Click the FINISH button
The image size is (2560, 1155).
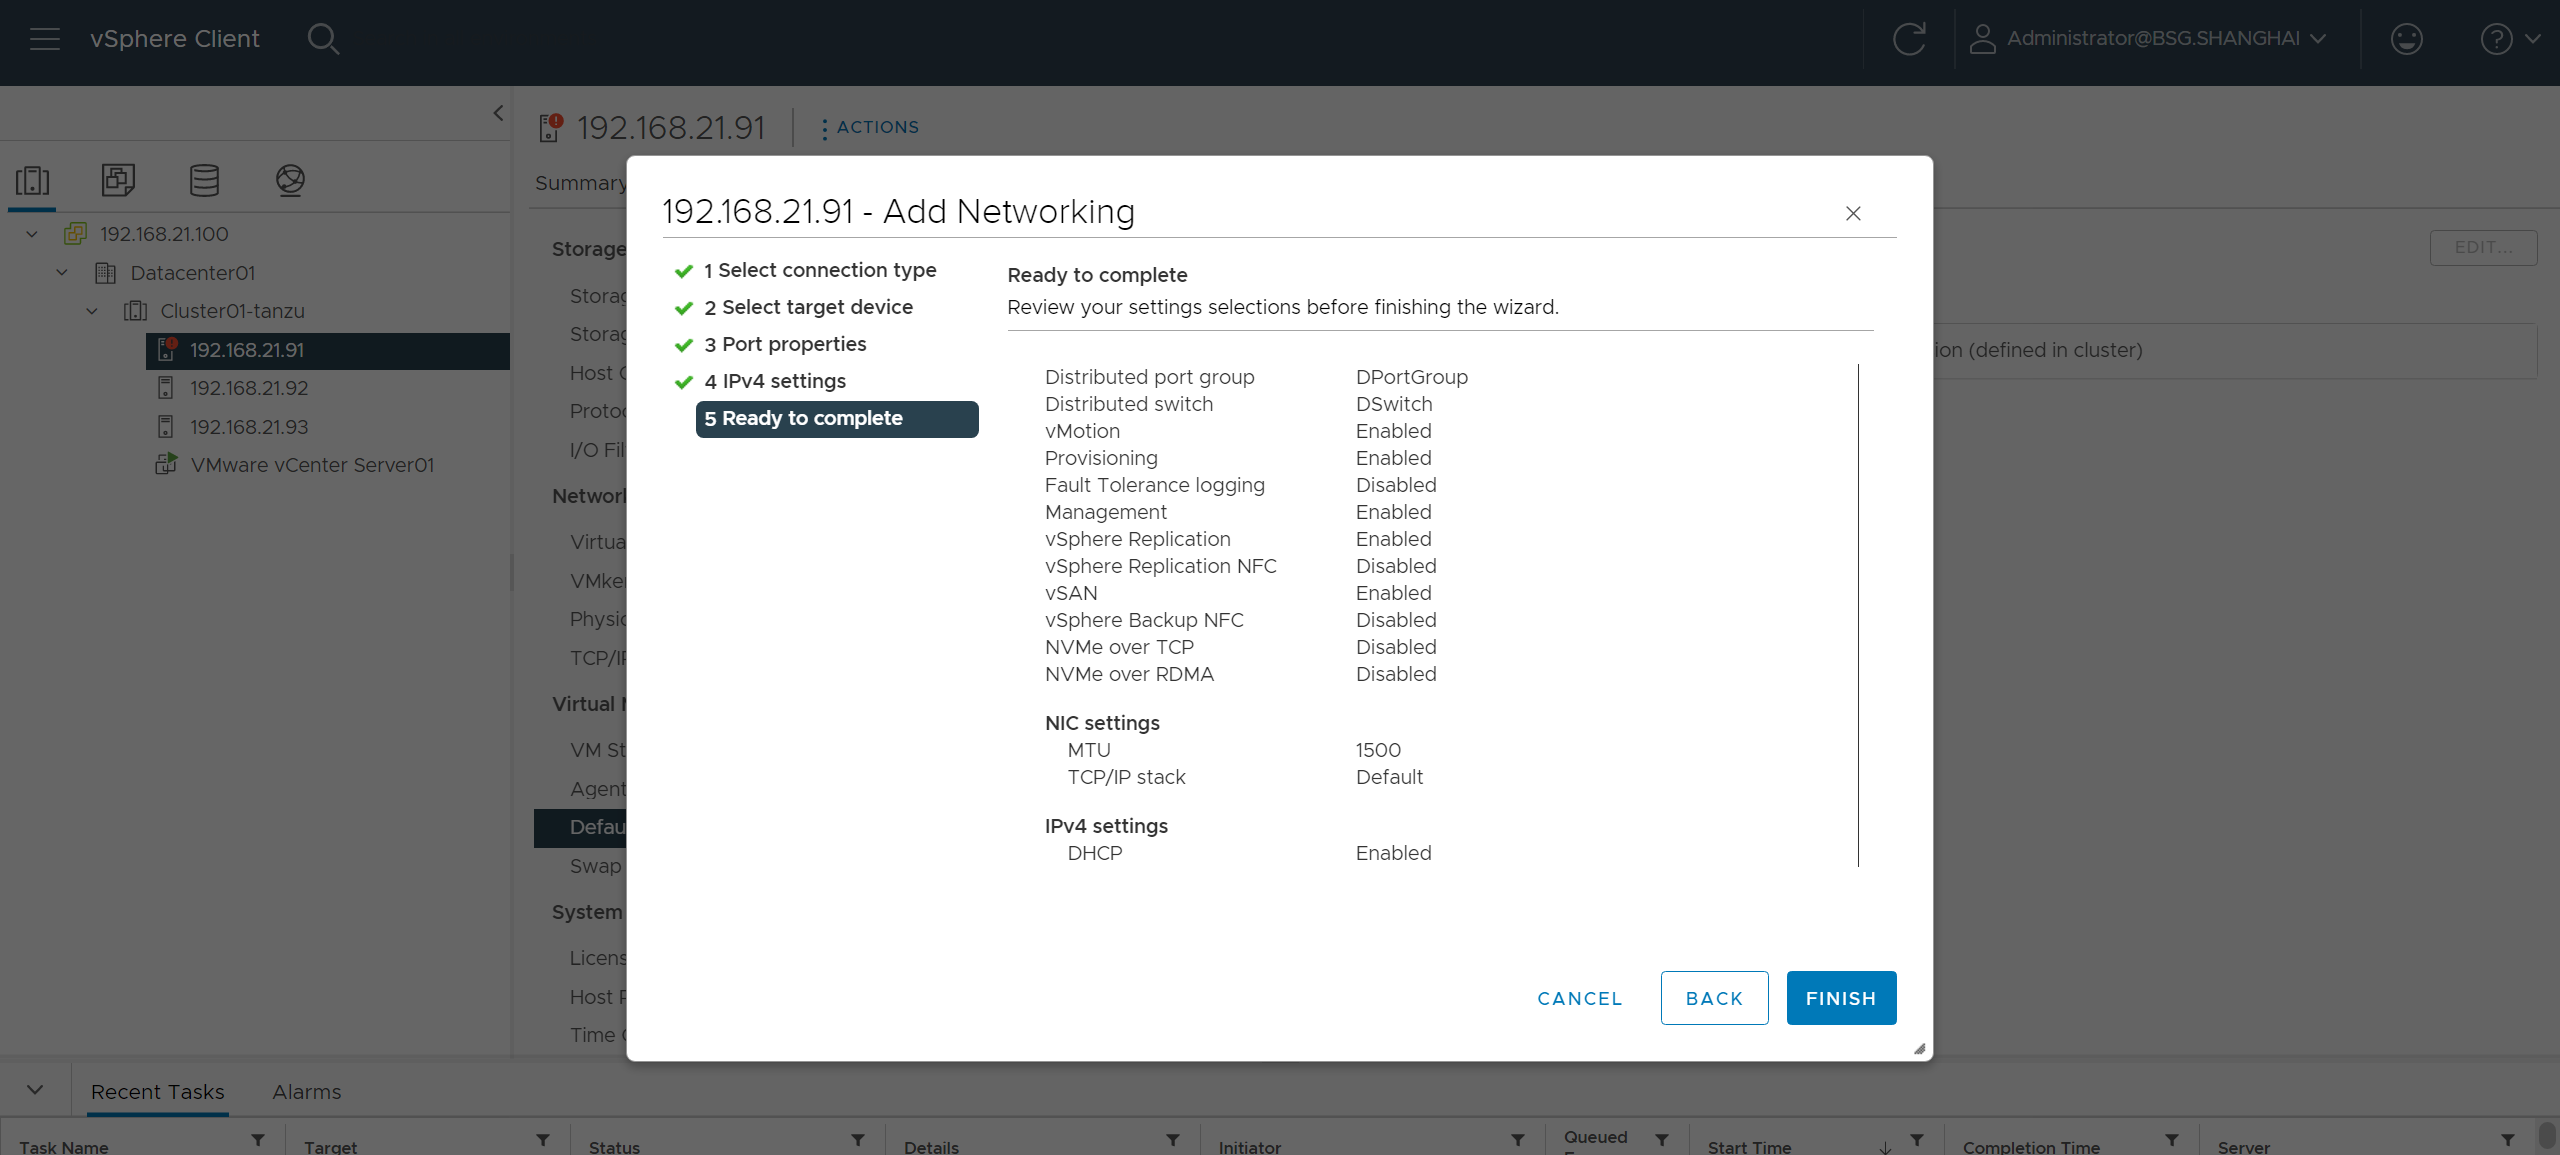coord(1840,998)
